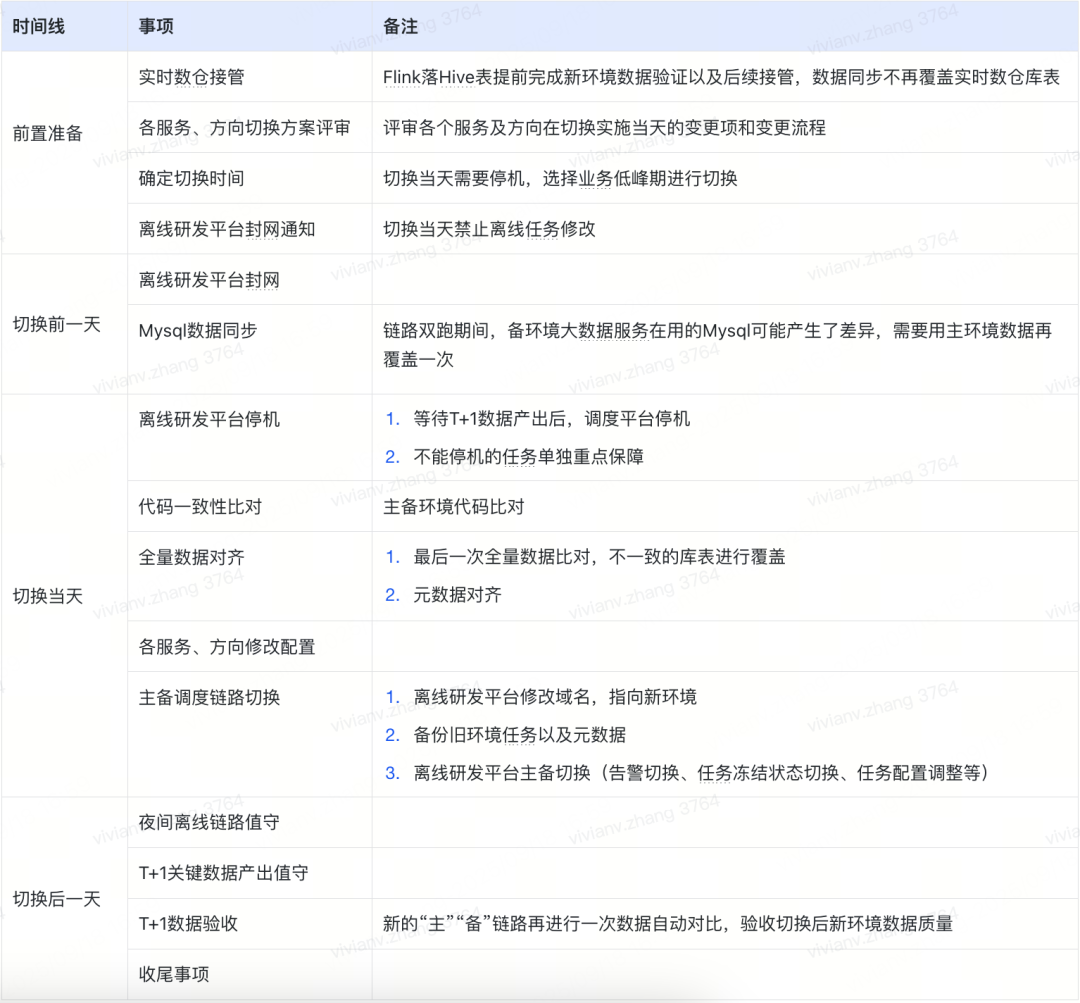The width and height of the screenshot is (1080, 1003).
Task: Select the 全量数据对齐 item cell
Action: pos(191,557)
